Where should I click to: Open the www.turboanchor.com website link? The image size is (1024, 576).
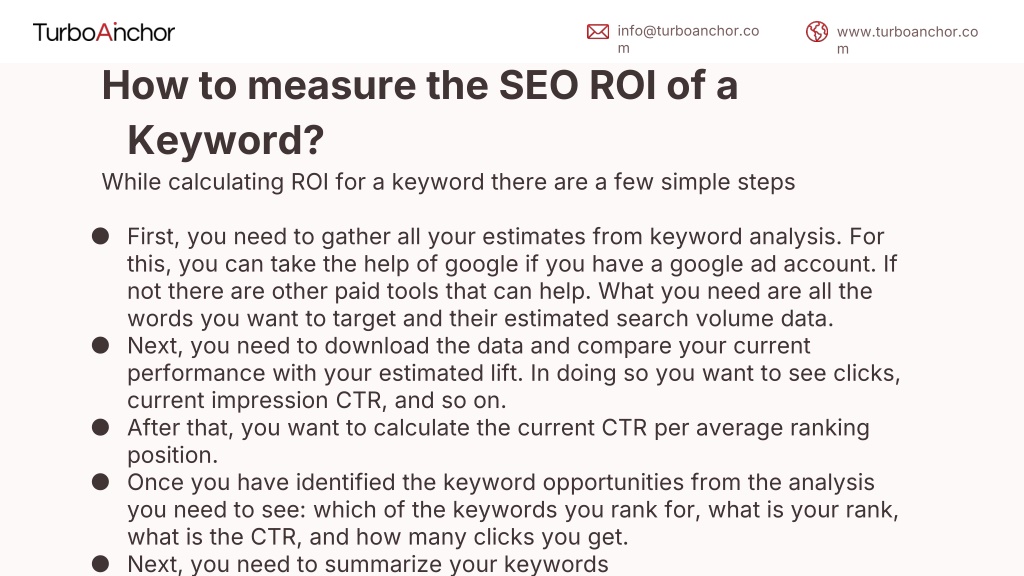[x=907, y=40]
